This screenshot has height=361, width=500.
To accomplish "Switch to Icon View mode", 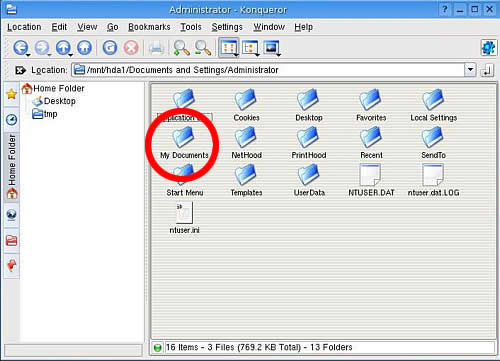I will click(228, 48).
